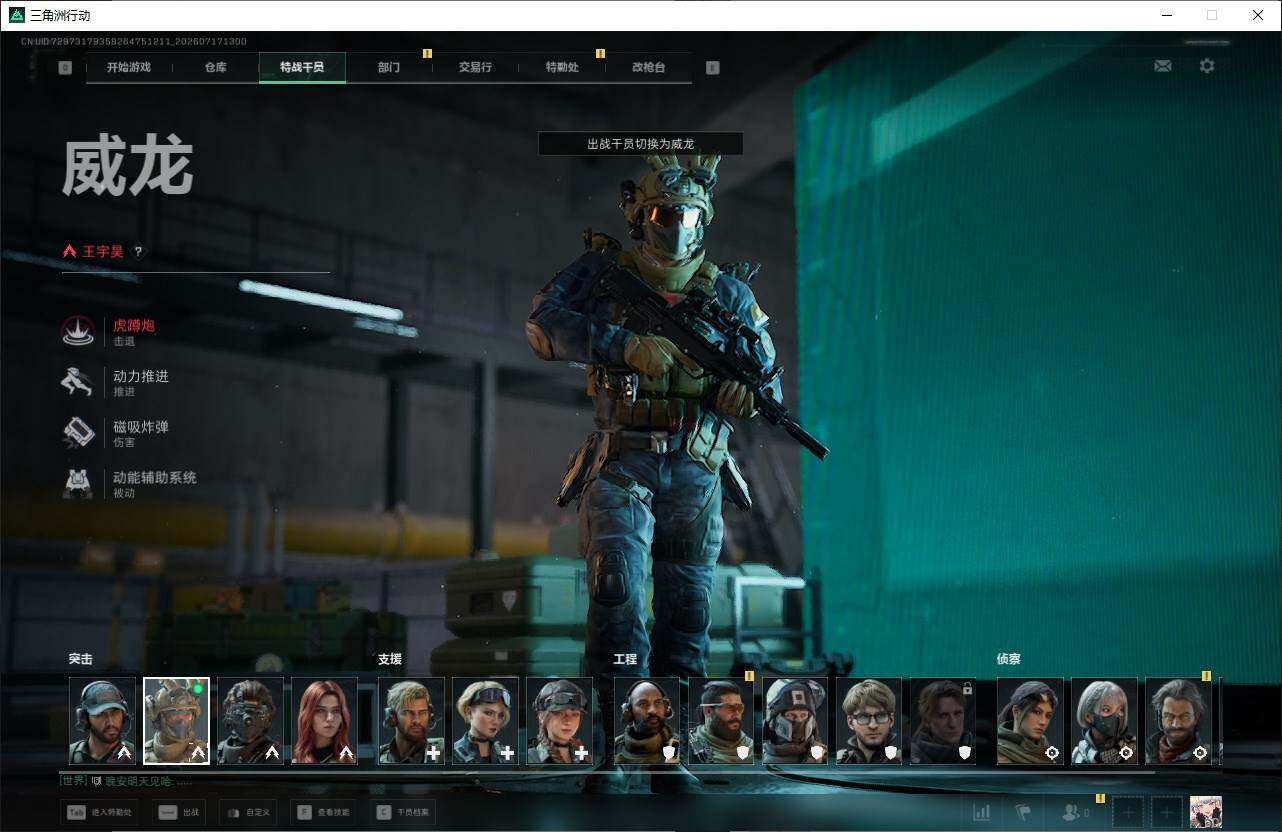Open the statistics bar chart icon
Image resolution: width=1282 pixels, height=832 pixels.
982,813
